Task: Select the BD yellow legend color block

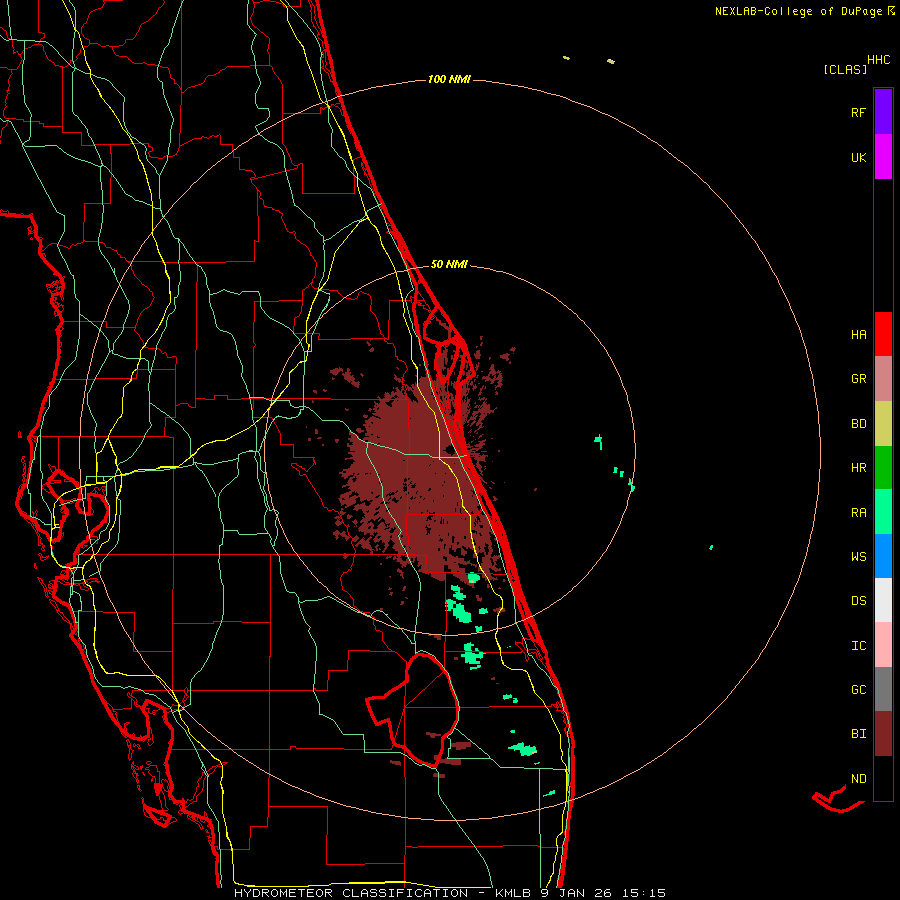Action: coord(883,424)
